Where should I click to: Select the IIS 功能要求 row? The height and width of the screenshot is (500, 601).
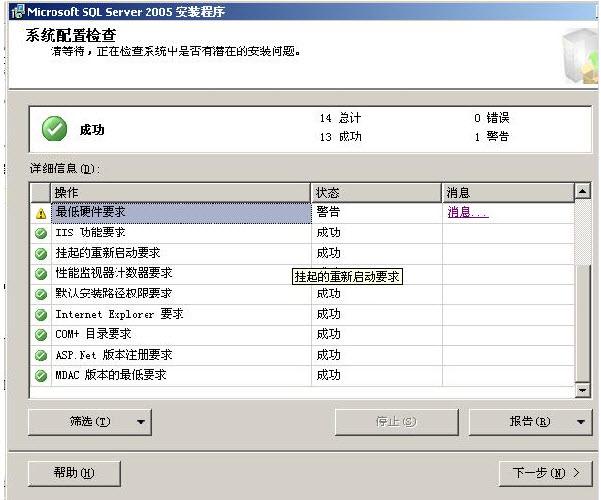tap(302, 233)
